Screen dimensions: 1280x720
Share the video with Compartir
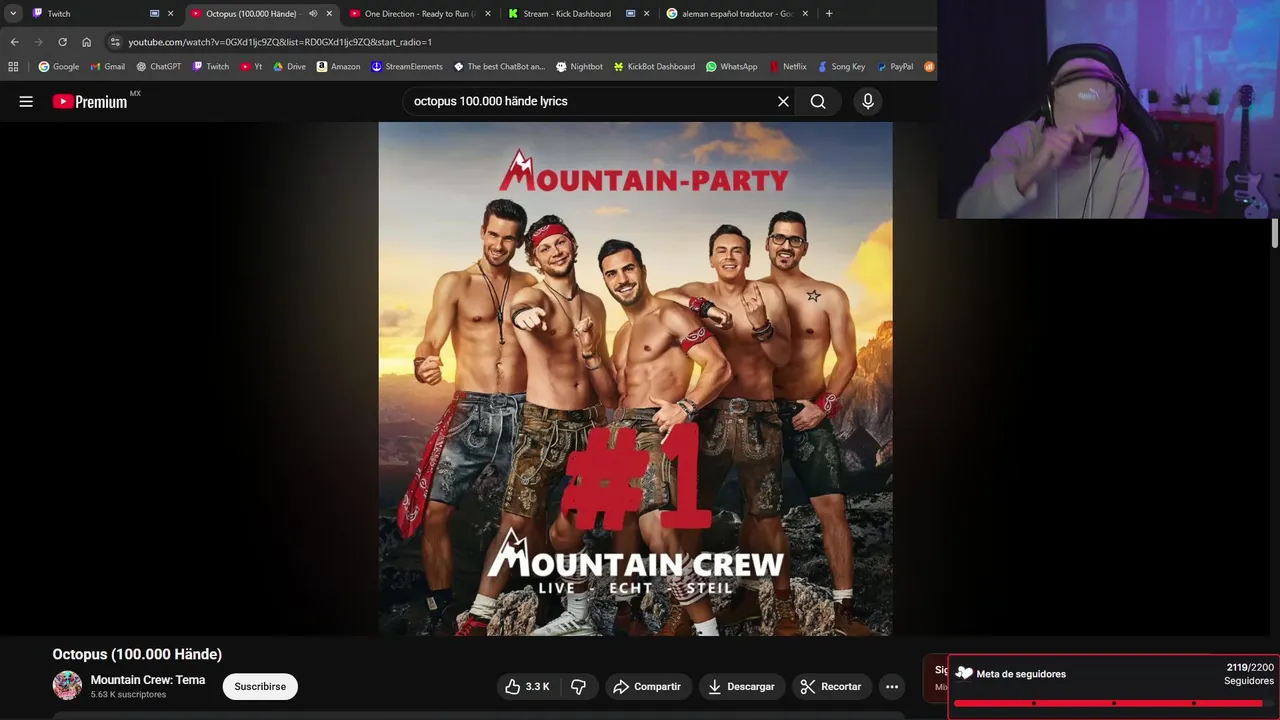(647, 686)
